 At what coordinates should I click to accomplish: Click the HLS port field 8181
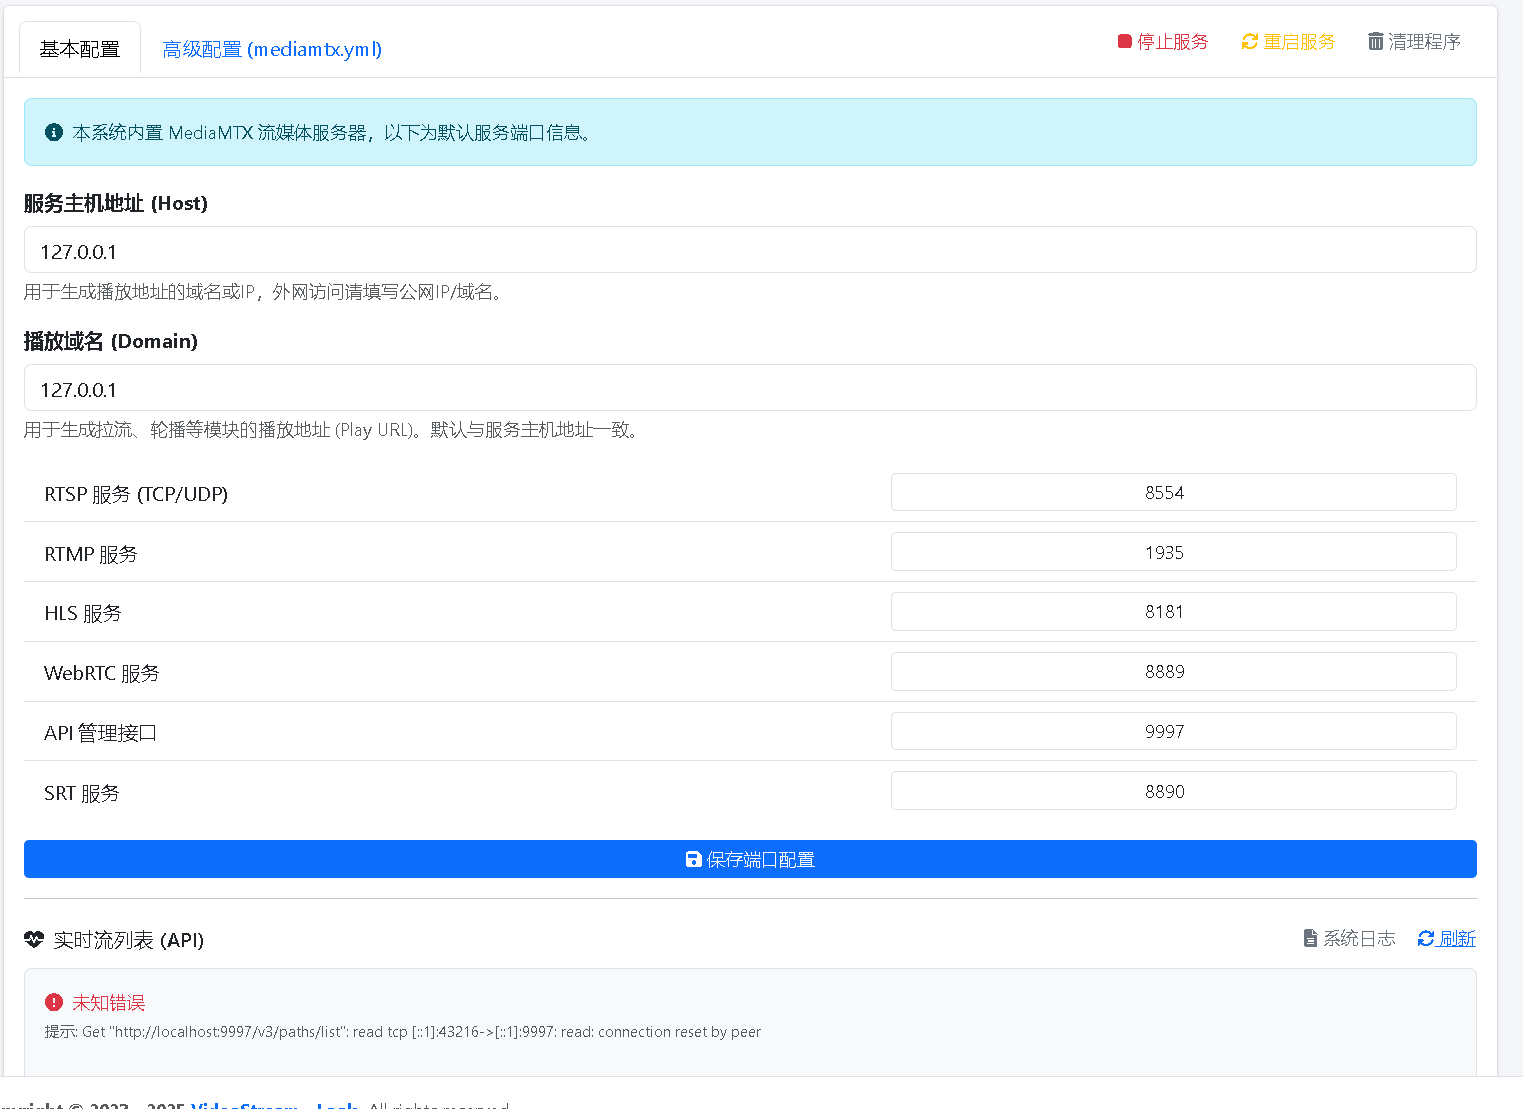tap(1173, 611)
